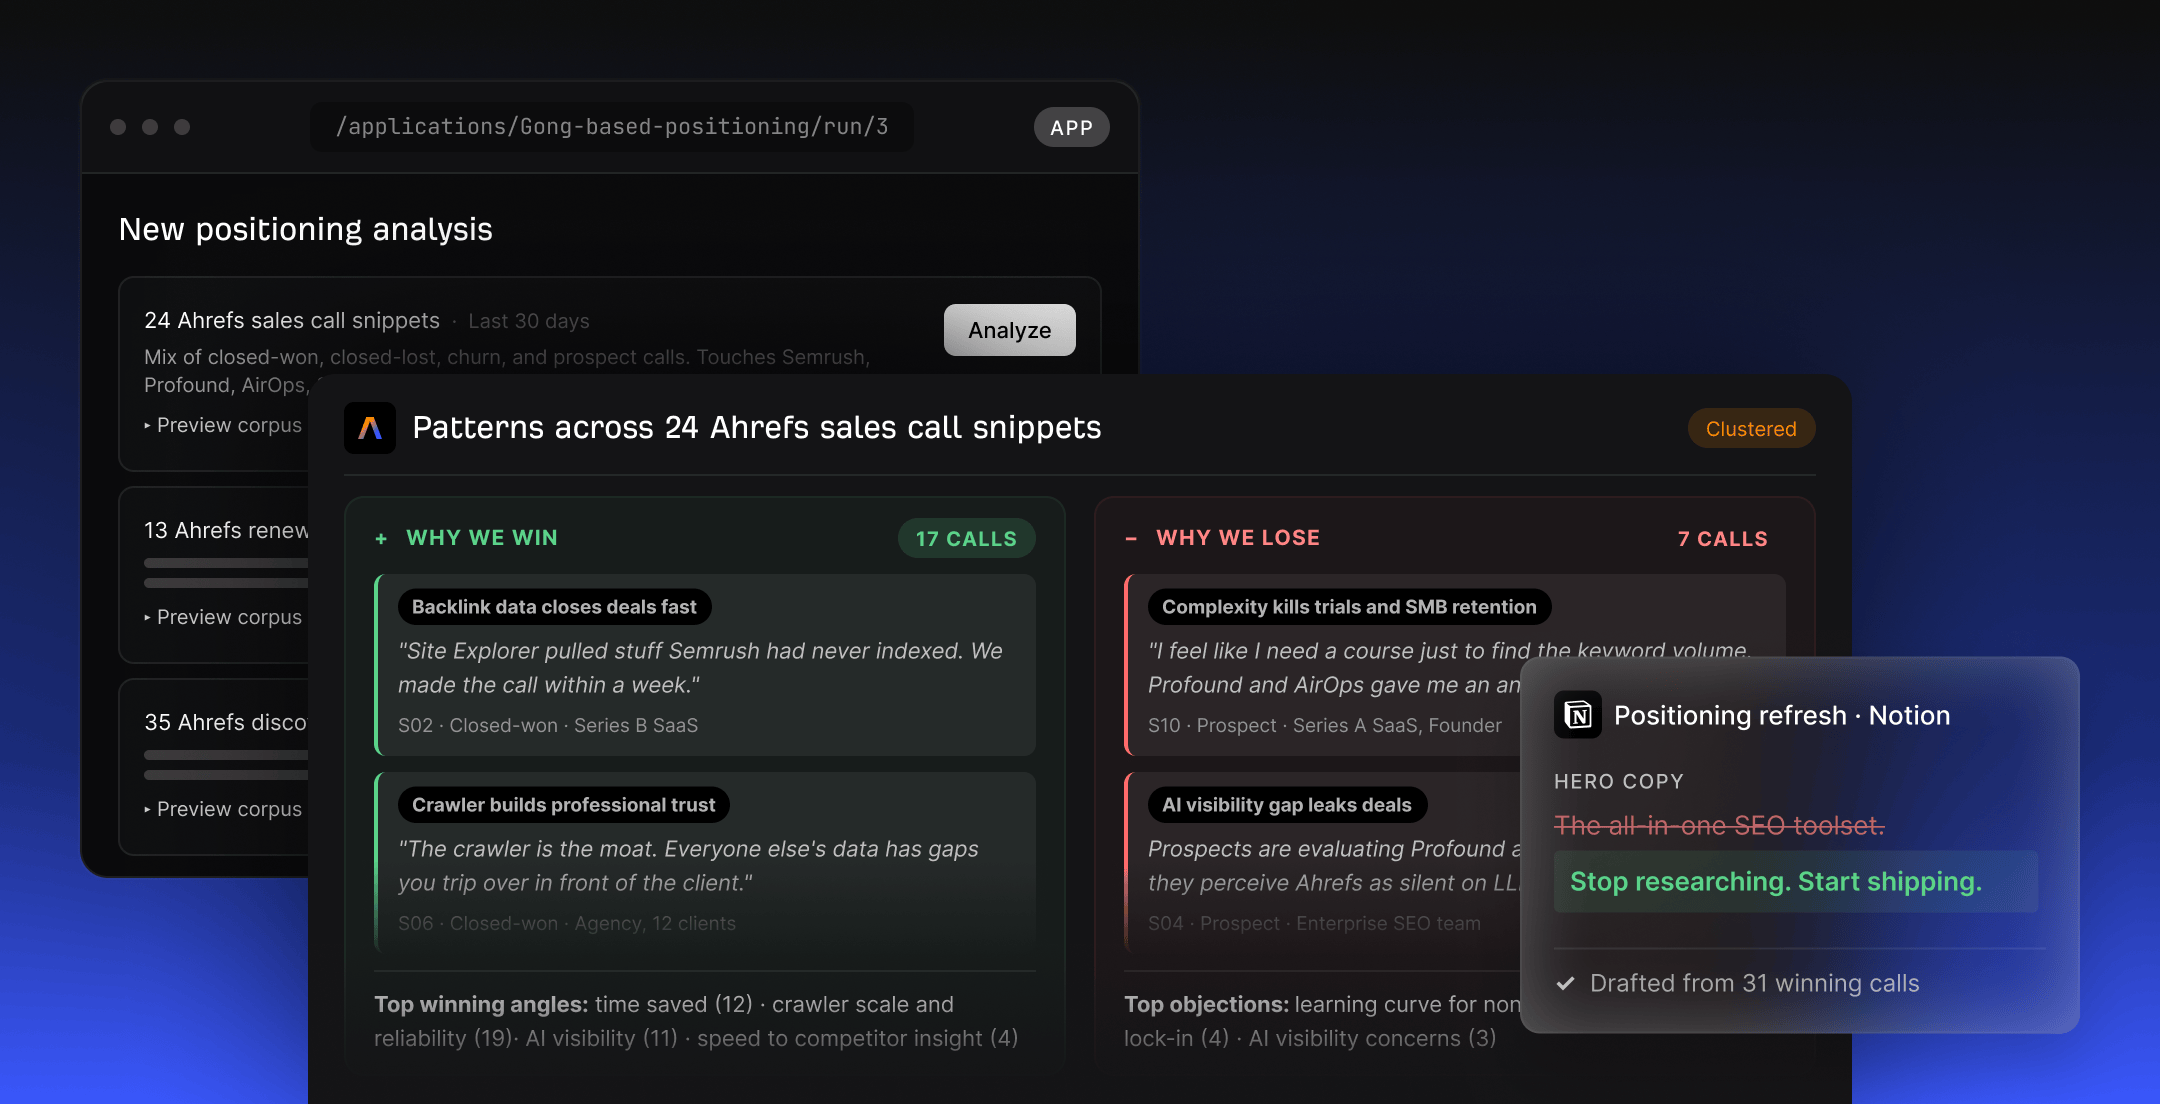
Task: Click the minus icon next to WHY WE LOSE
Action: pyautogui.click(x=1131, y=539)
